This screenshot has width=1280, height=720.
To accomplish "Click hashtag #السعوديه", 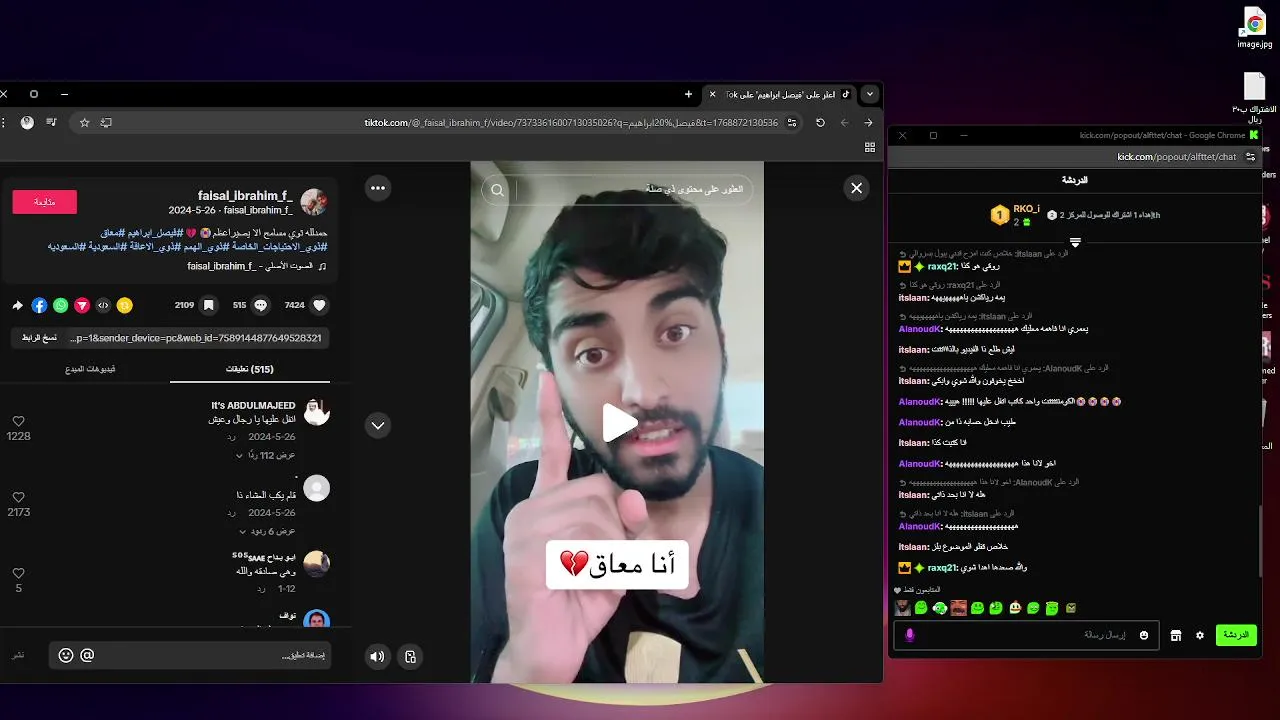I will click(x=65, y=246).
